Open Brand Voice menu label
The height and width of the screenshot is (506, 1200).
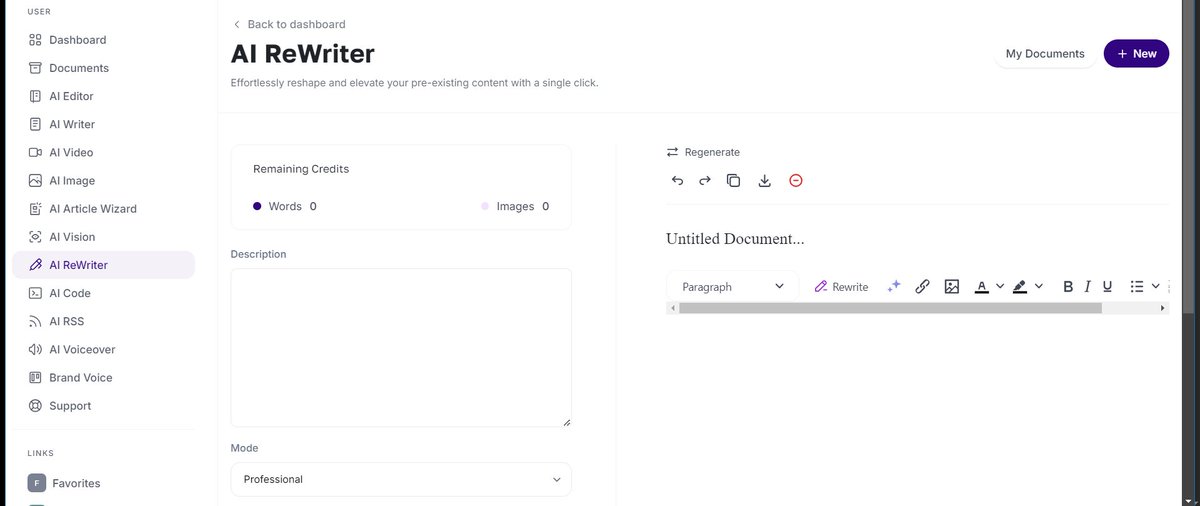pos(81,377)
